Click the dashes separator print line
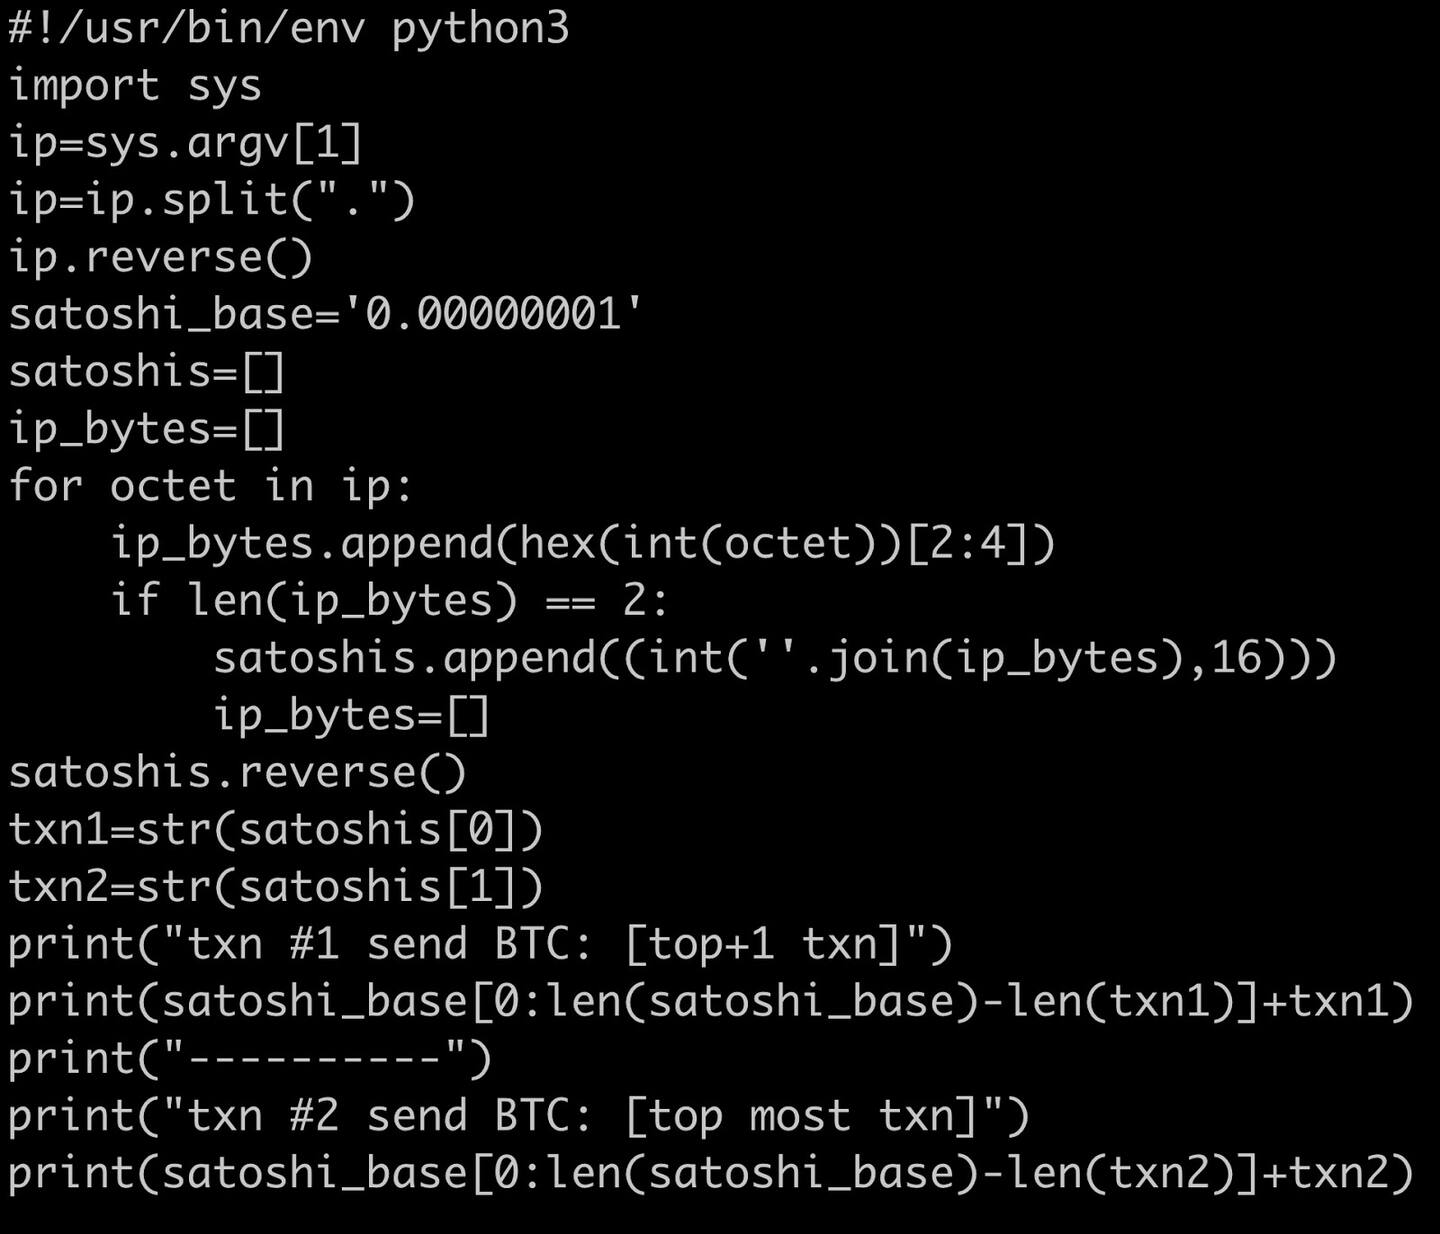The image size is (1440, 1234). [250, 1058]
